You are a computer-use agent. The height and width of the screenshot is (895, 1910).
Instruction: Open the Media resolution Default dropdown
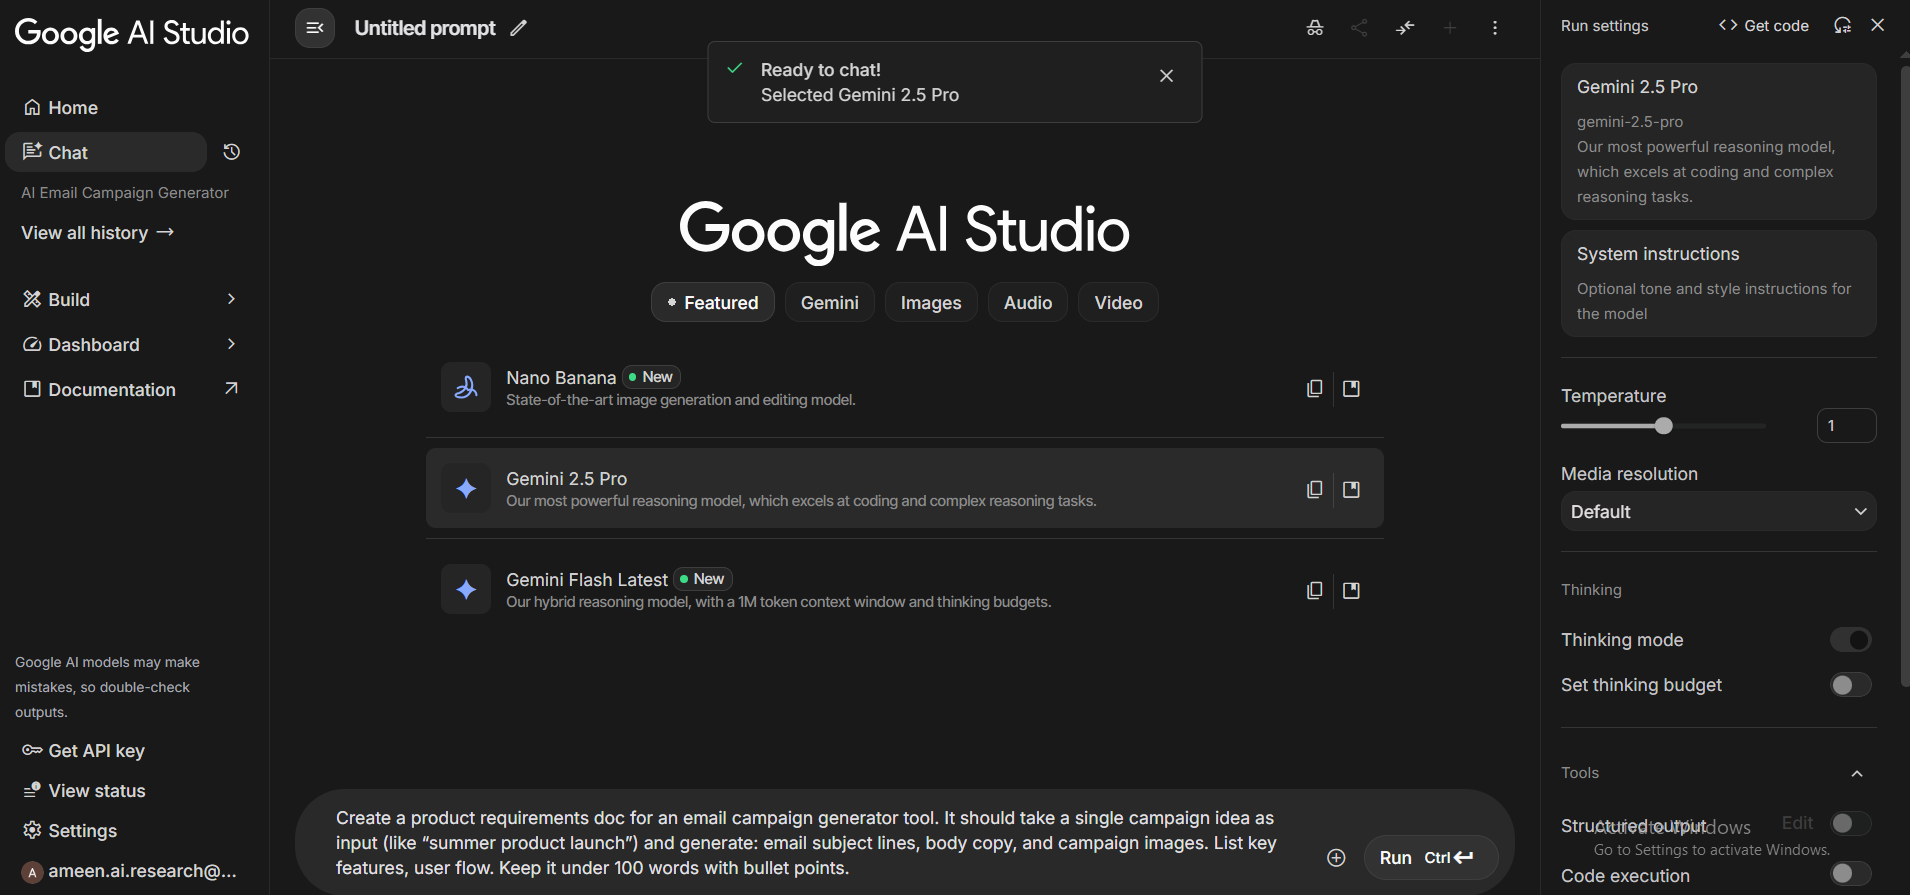tap(1718, 511)
